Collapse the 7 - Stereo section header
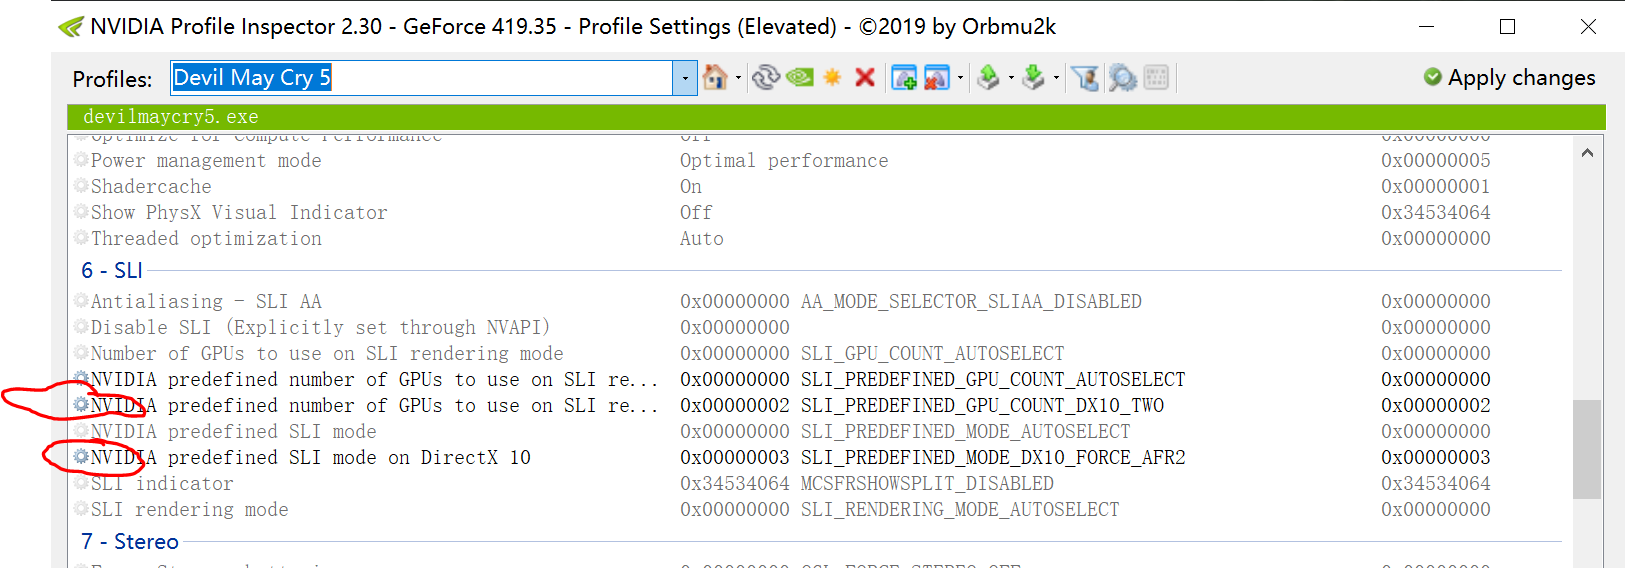The width and height of the screenshot is (1625, 568). (x=130, y=541)
